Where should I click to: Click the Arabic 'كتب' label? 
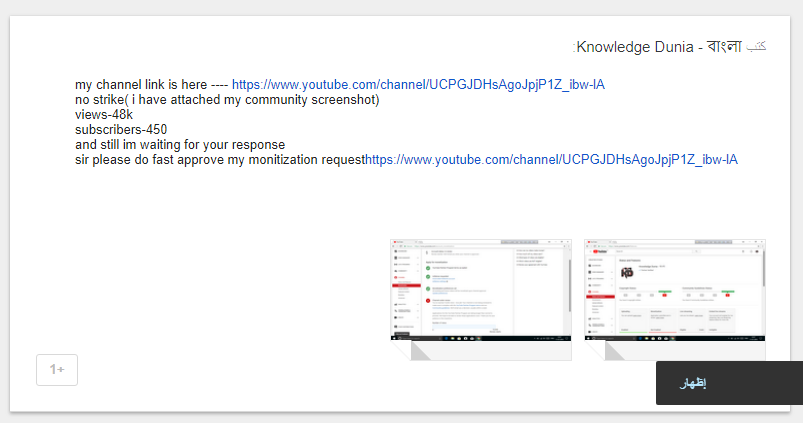click(x=756, y=47)
